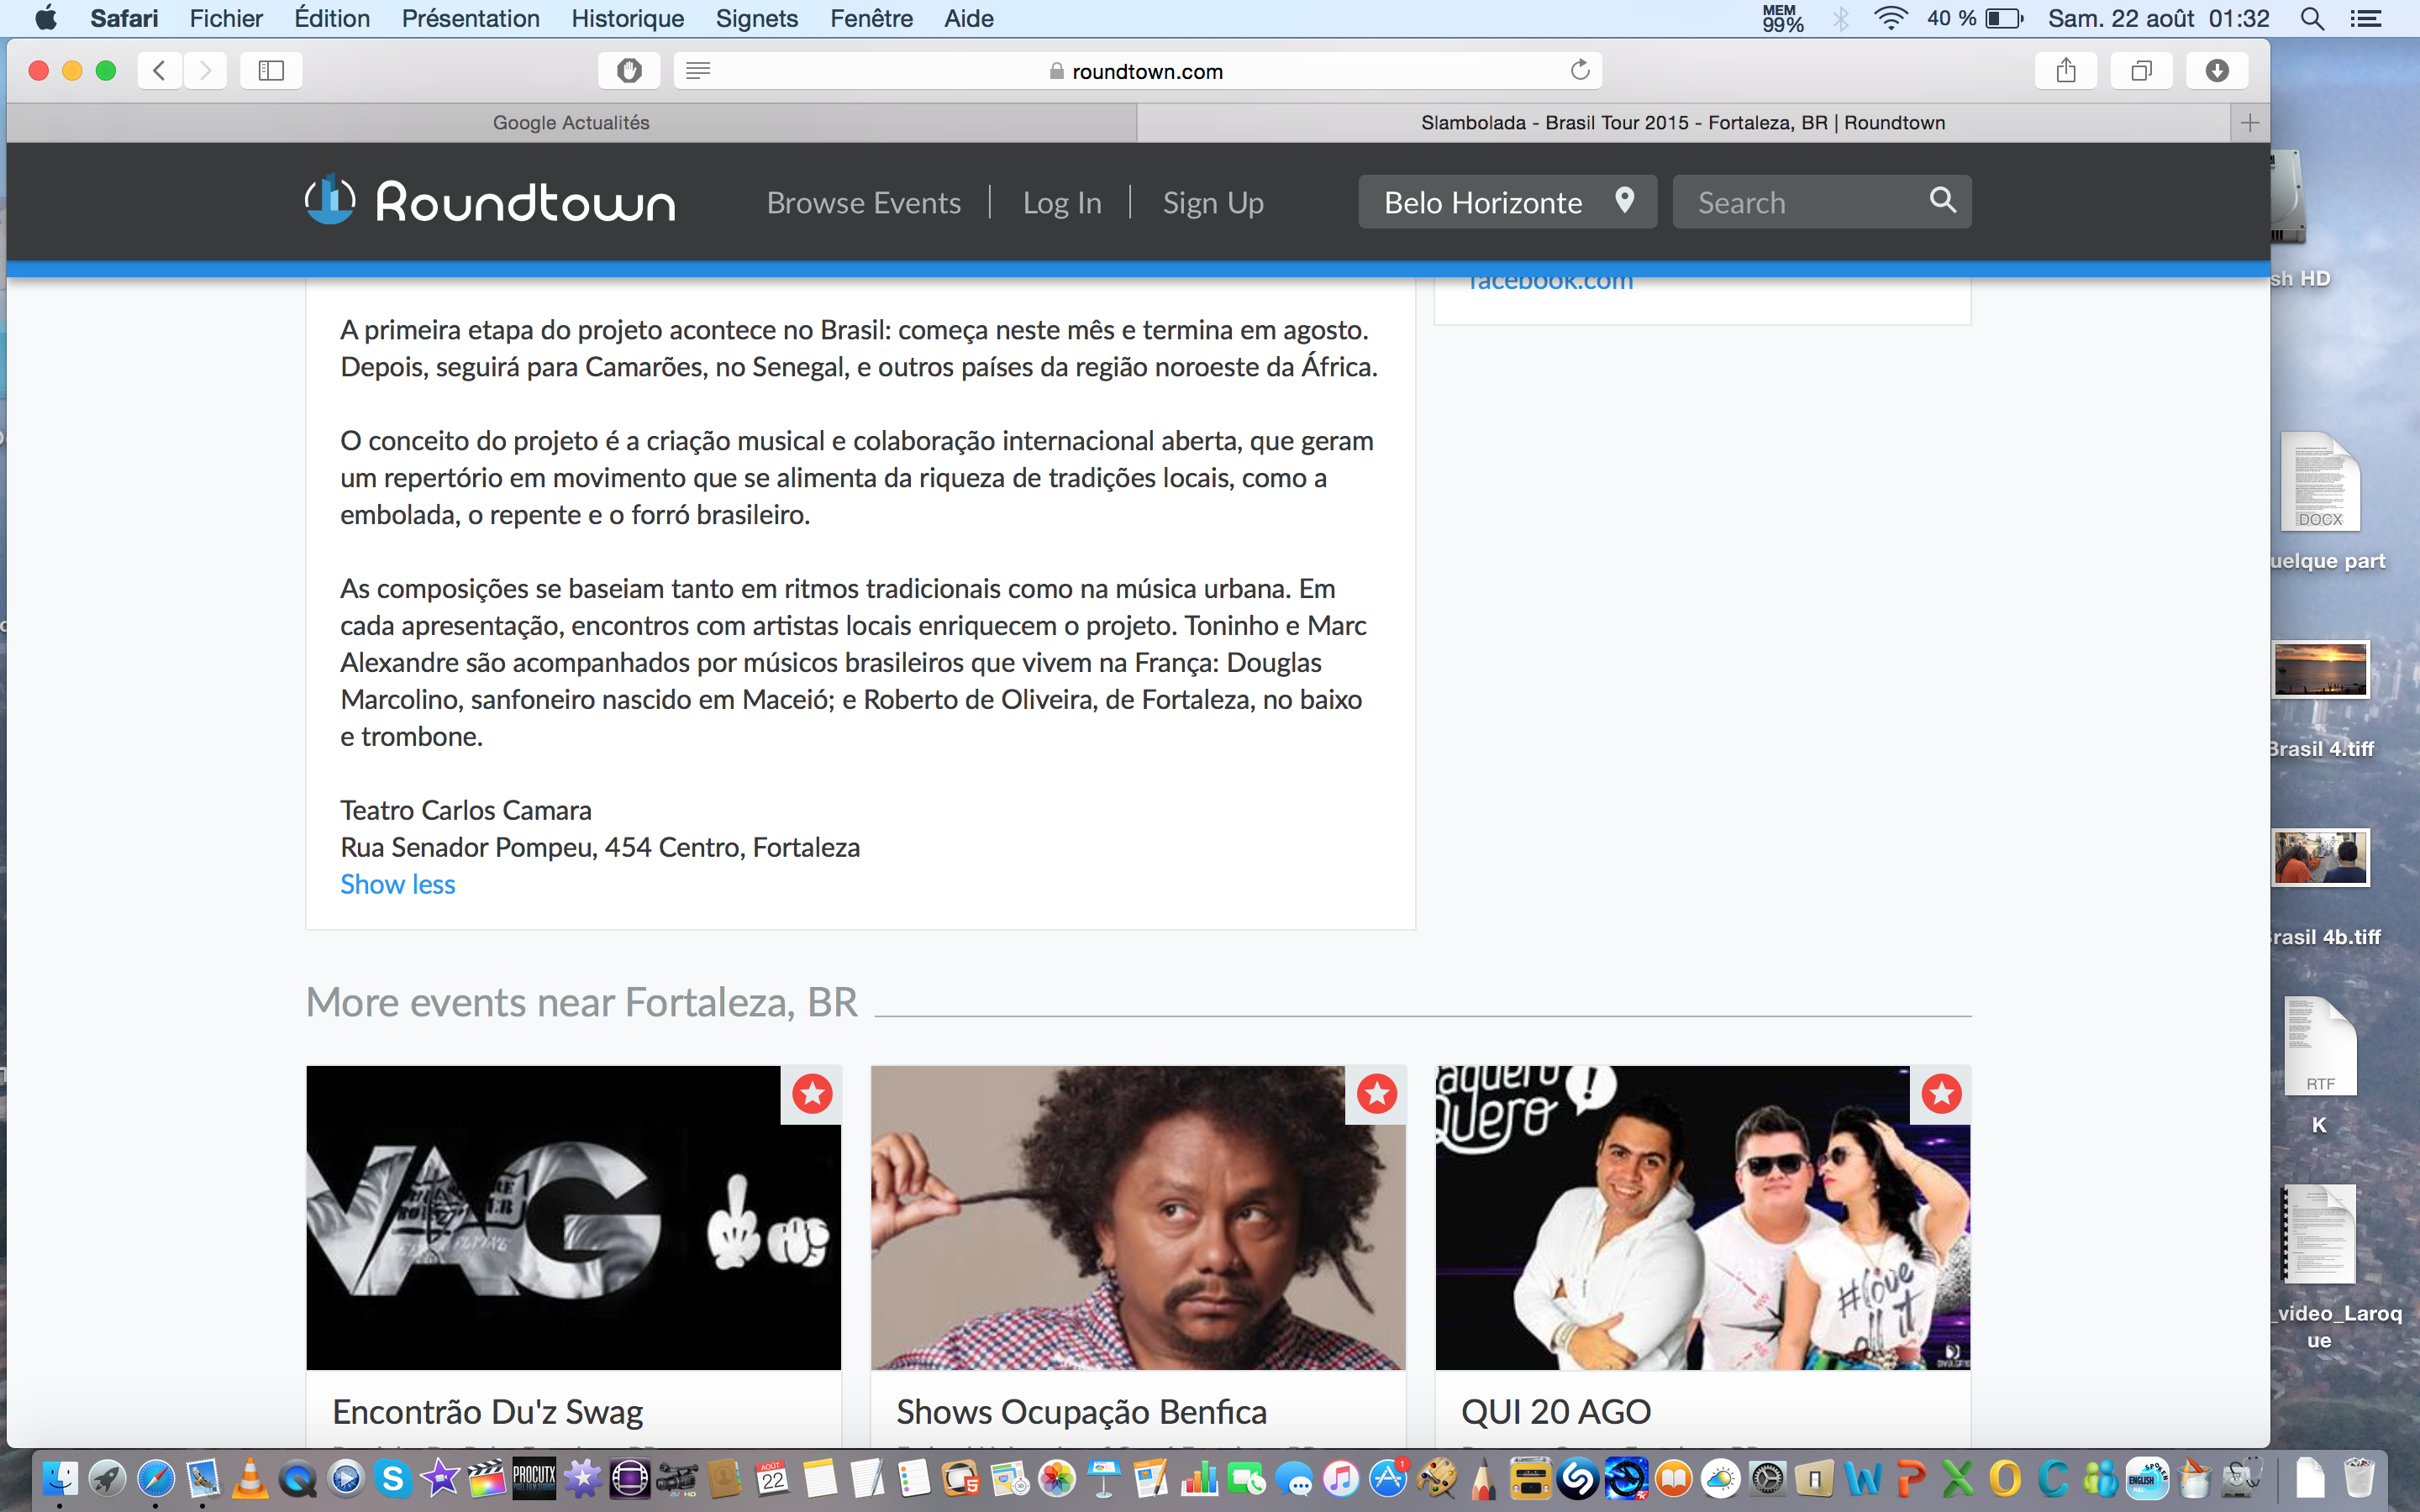The width and height of the screenshot is (2420, 1512).
Task: Launch iMovie from the Dock
Action: (440, 1478)
